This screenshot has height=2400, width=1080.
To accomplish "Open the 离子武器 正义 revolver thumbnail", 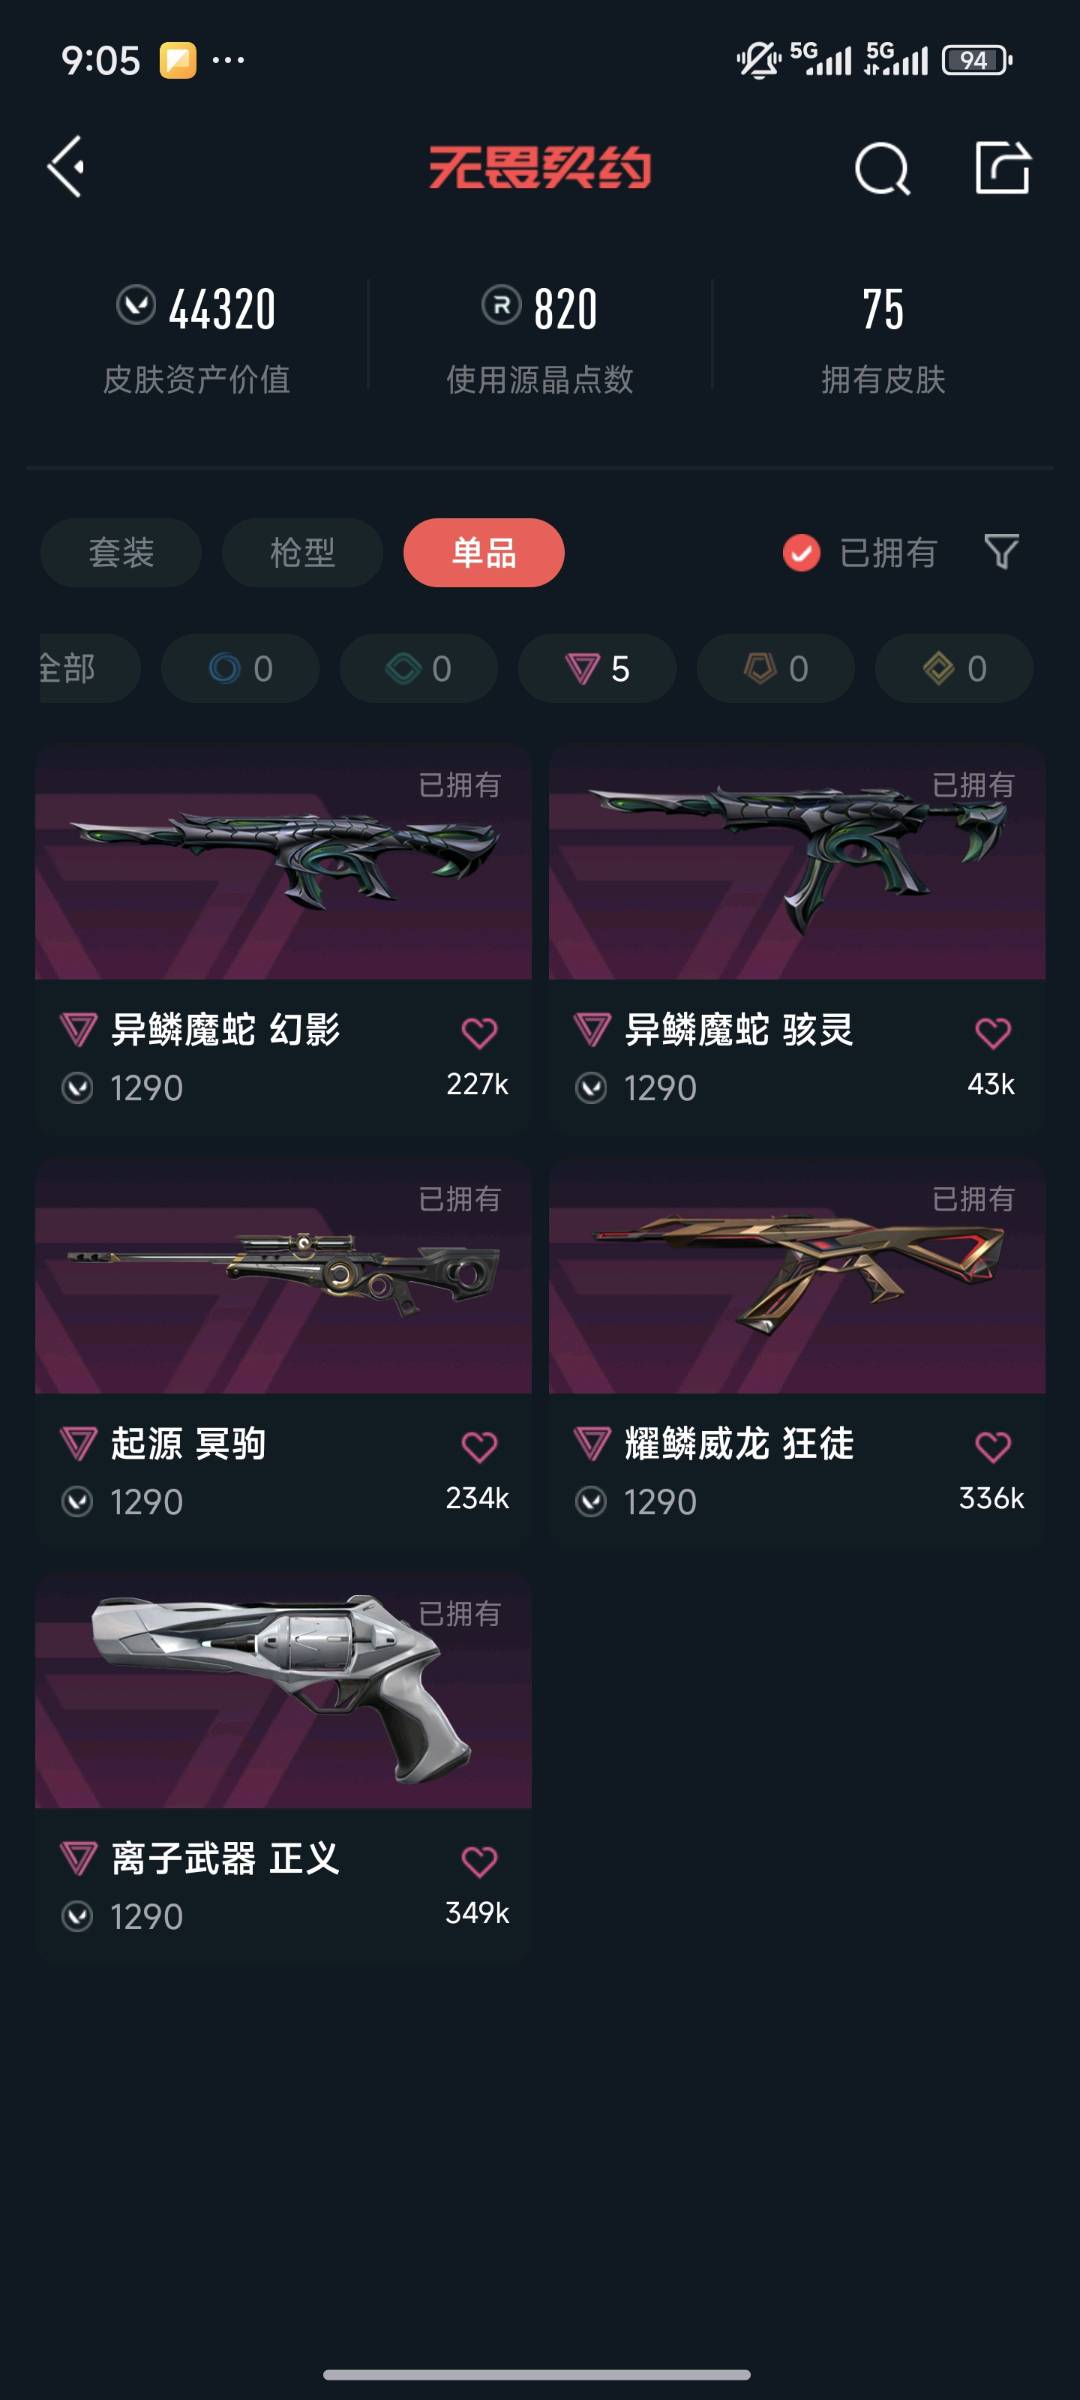I will [283, 1690].
